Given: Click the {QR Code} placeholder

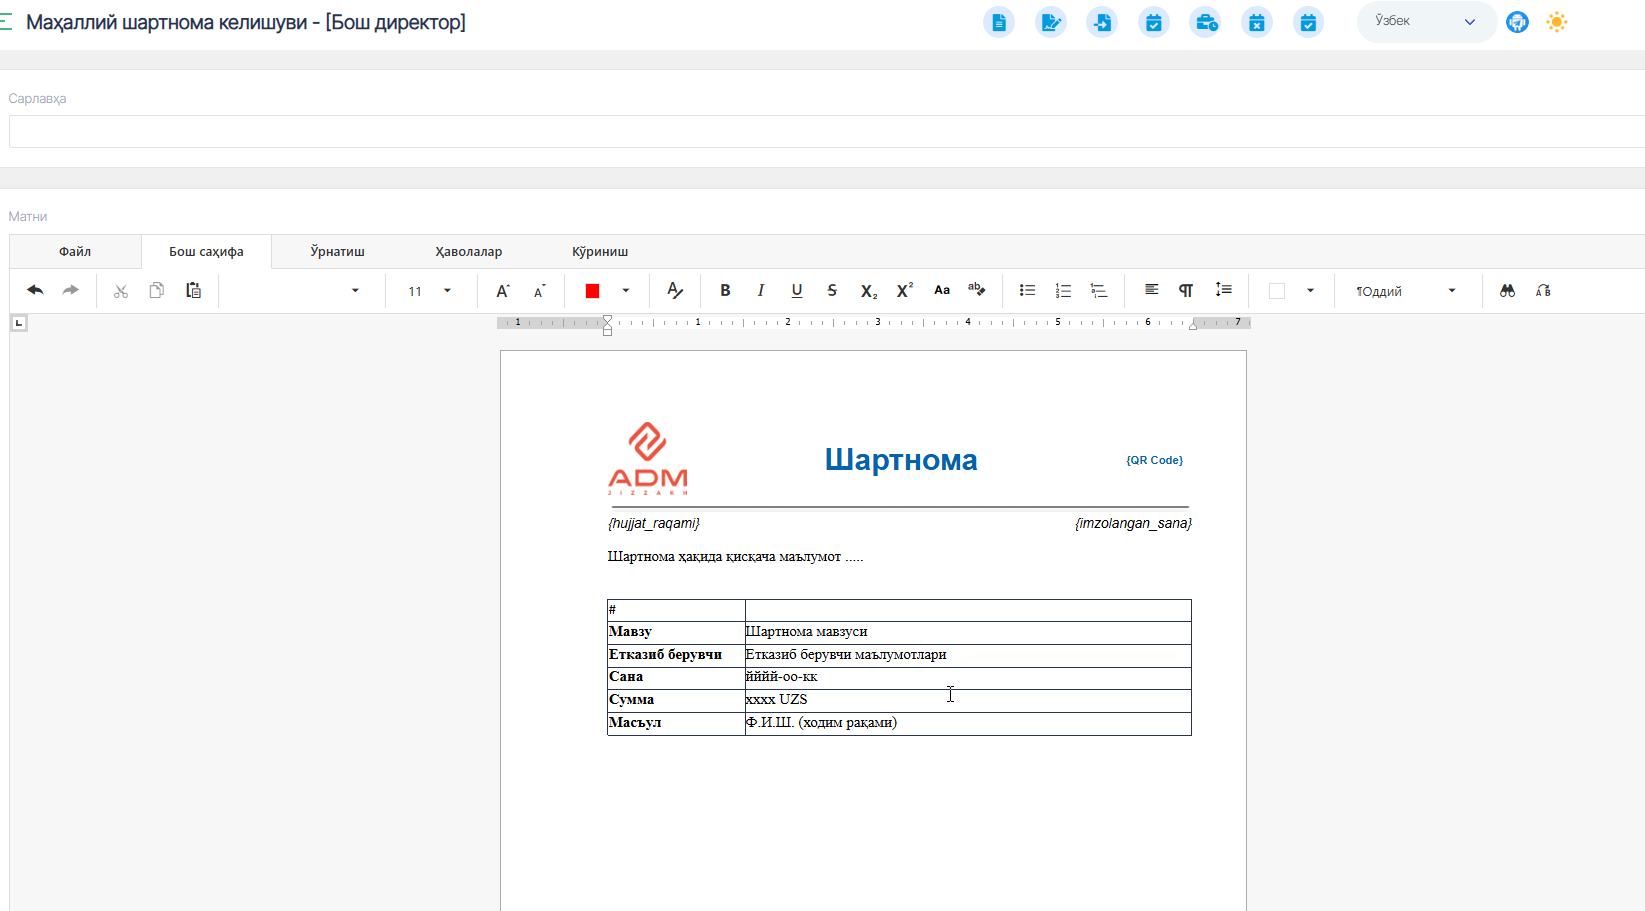Looking at the screenshot, I should (x=1154, y=460).
